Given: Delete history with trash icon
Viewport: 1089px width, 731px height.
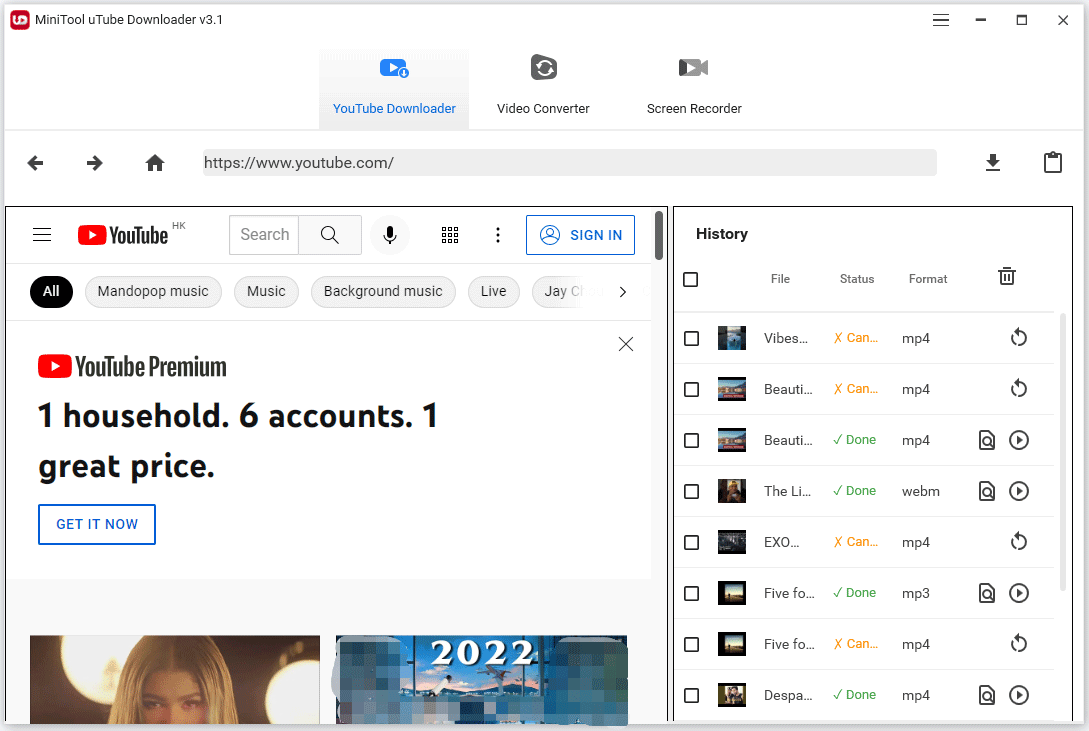Looking at the screenshot, I should (1006, 276).
